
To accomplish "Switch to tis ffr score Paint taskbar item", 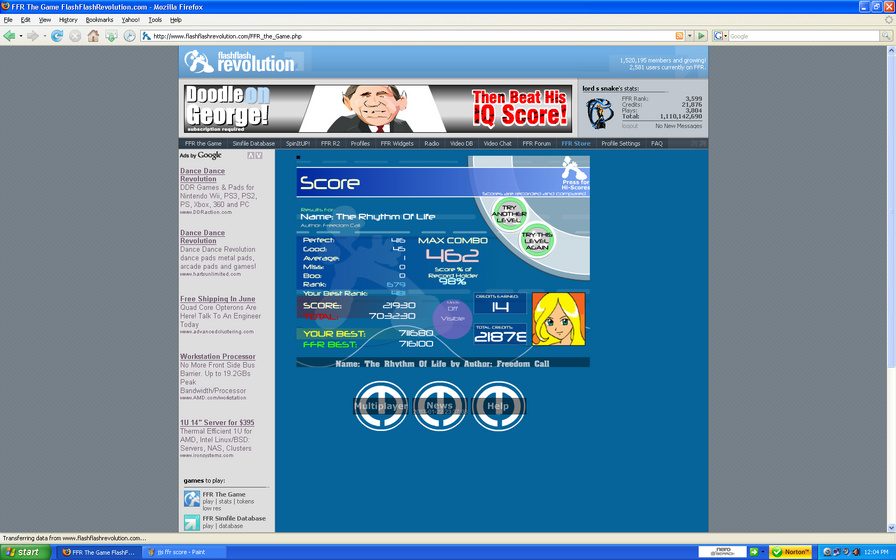I will (x=183, y=552).
